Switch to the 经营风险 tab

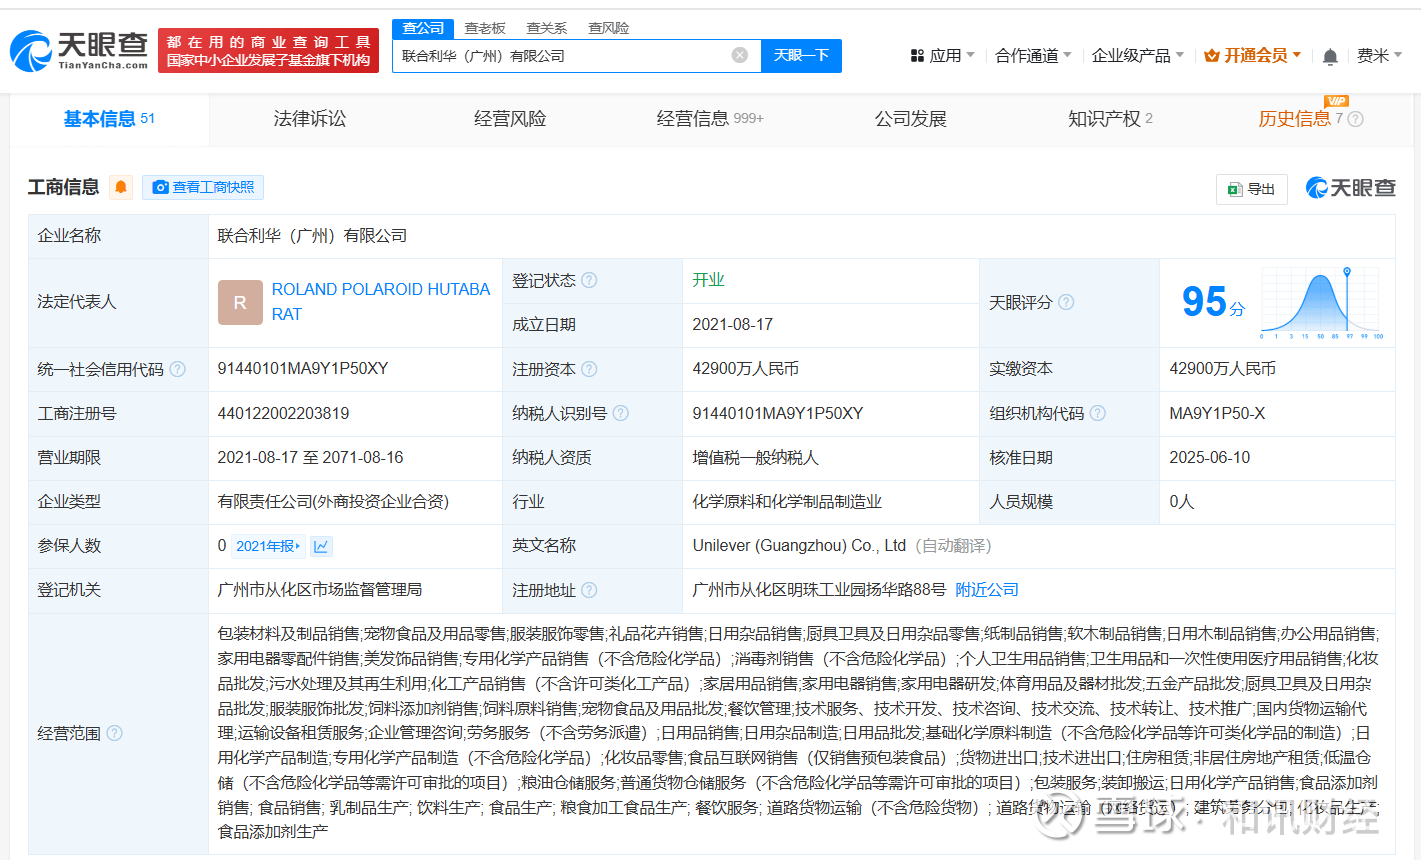[x=510, y=119]
